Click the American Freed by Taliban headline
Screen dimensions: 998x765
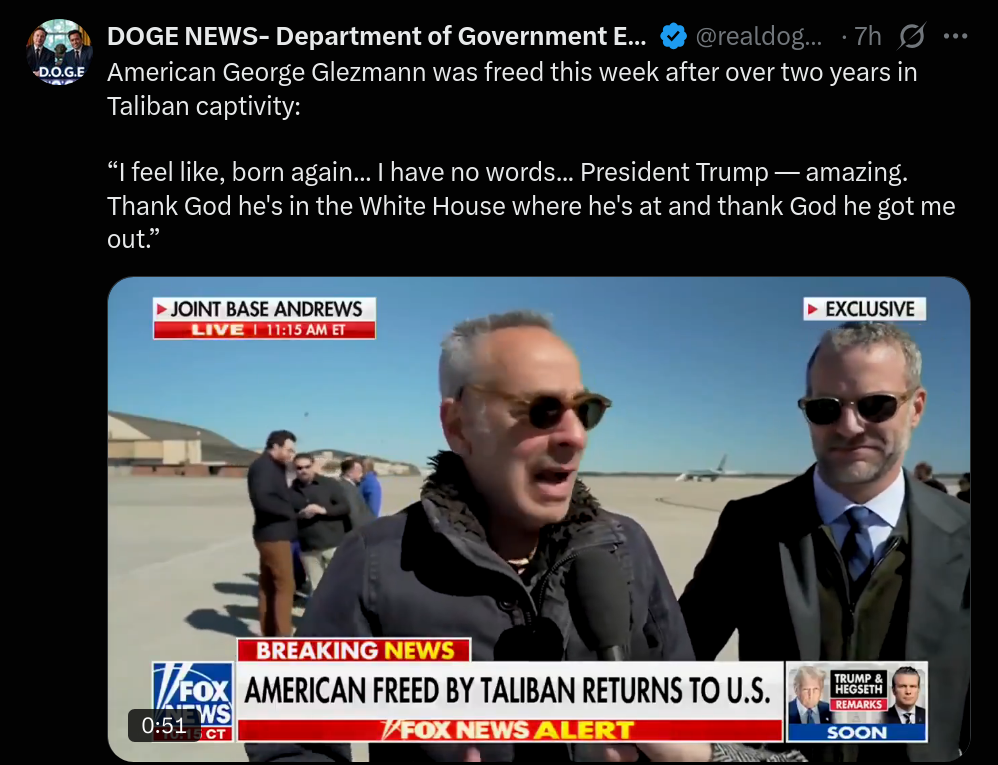coord(509,691)
